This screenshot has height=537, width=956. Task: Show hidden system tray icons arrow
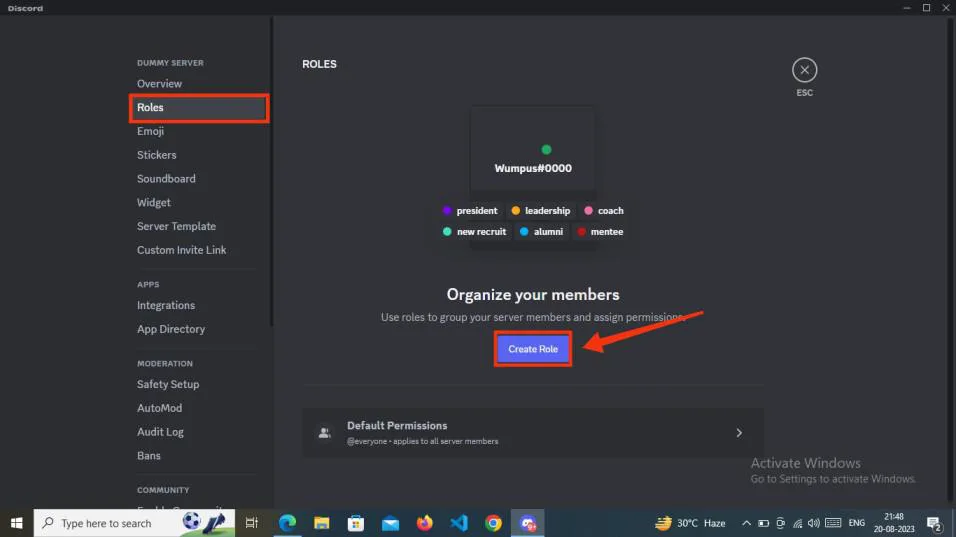[746, 523]
